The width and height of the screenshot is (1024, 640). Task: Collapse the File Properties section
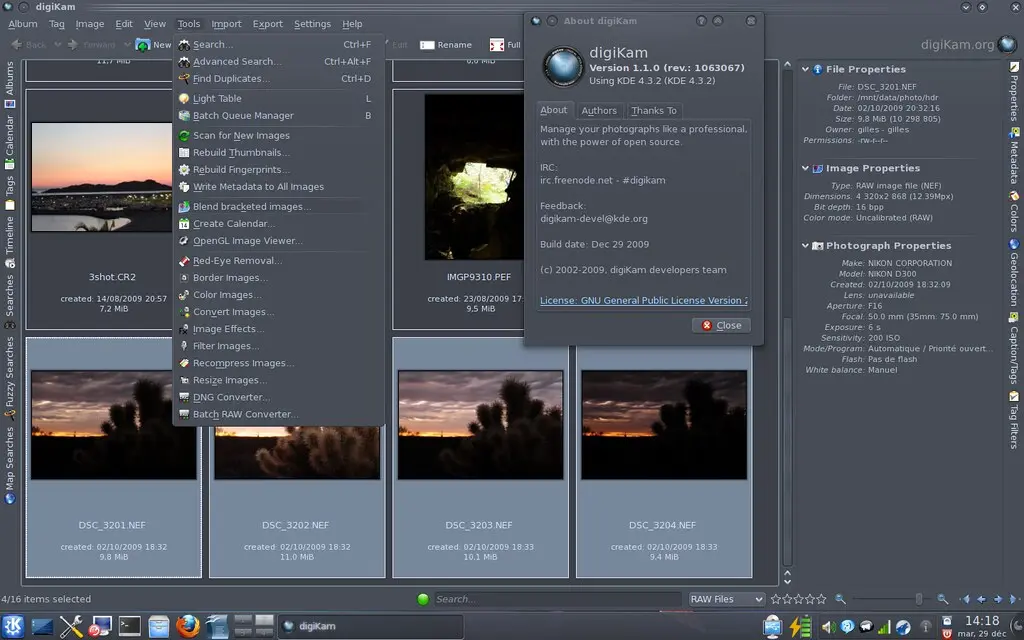806,69
